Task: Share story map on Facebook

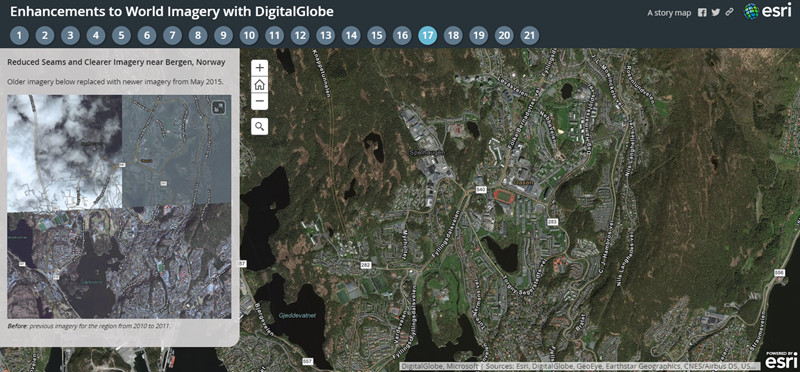Action: coord(703,13)
